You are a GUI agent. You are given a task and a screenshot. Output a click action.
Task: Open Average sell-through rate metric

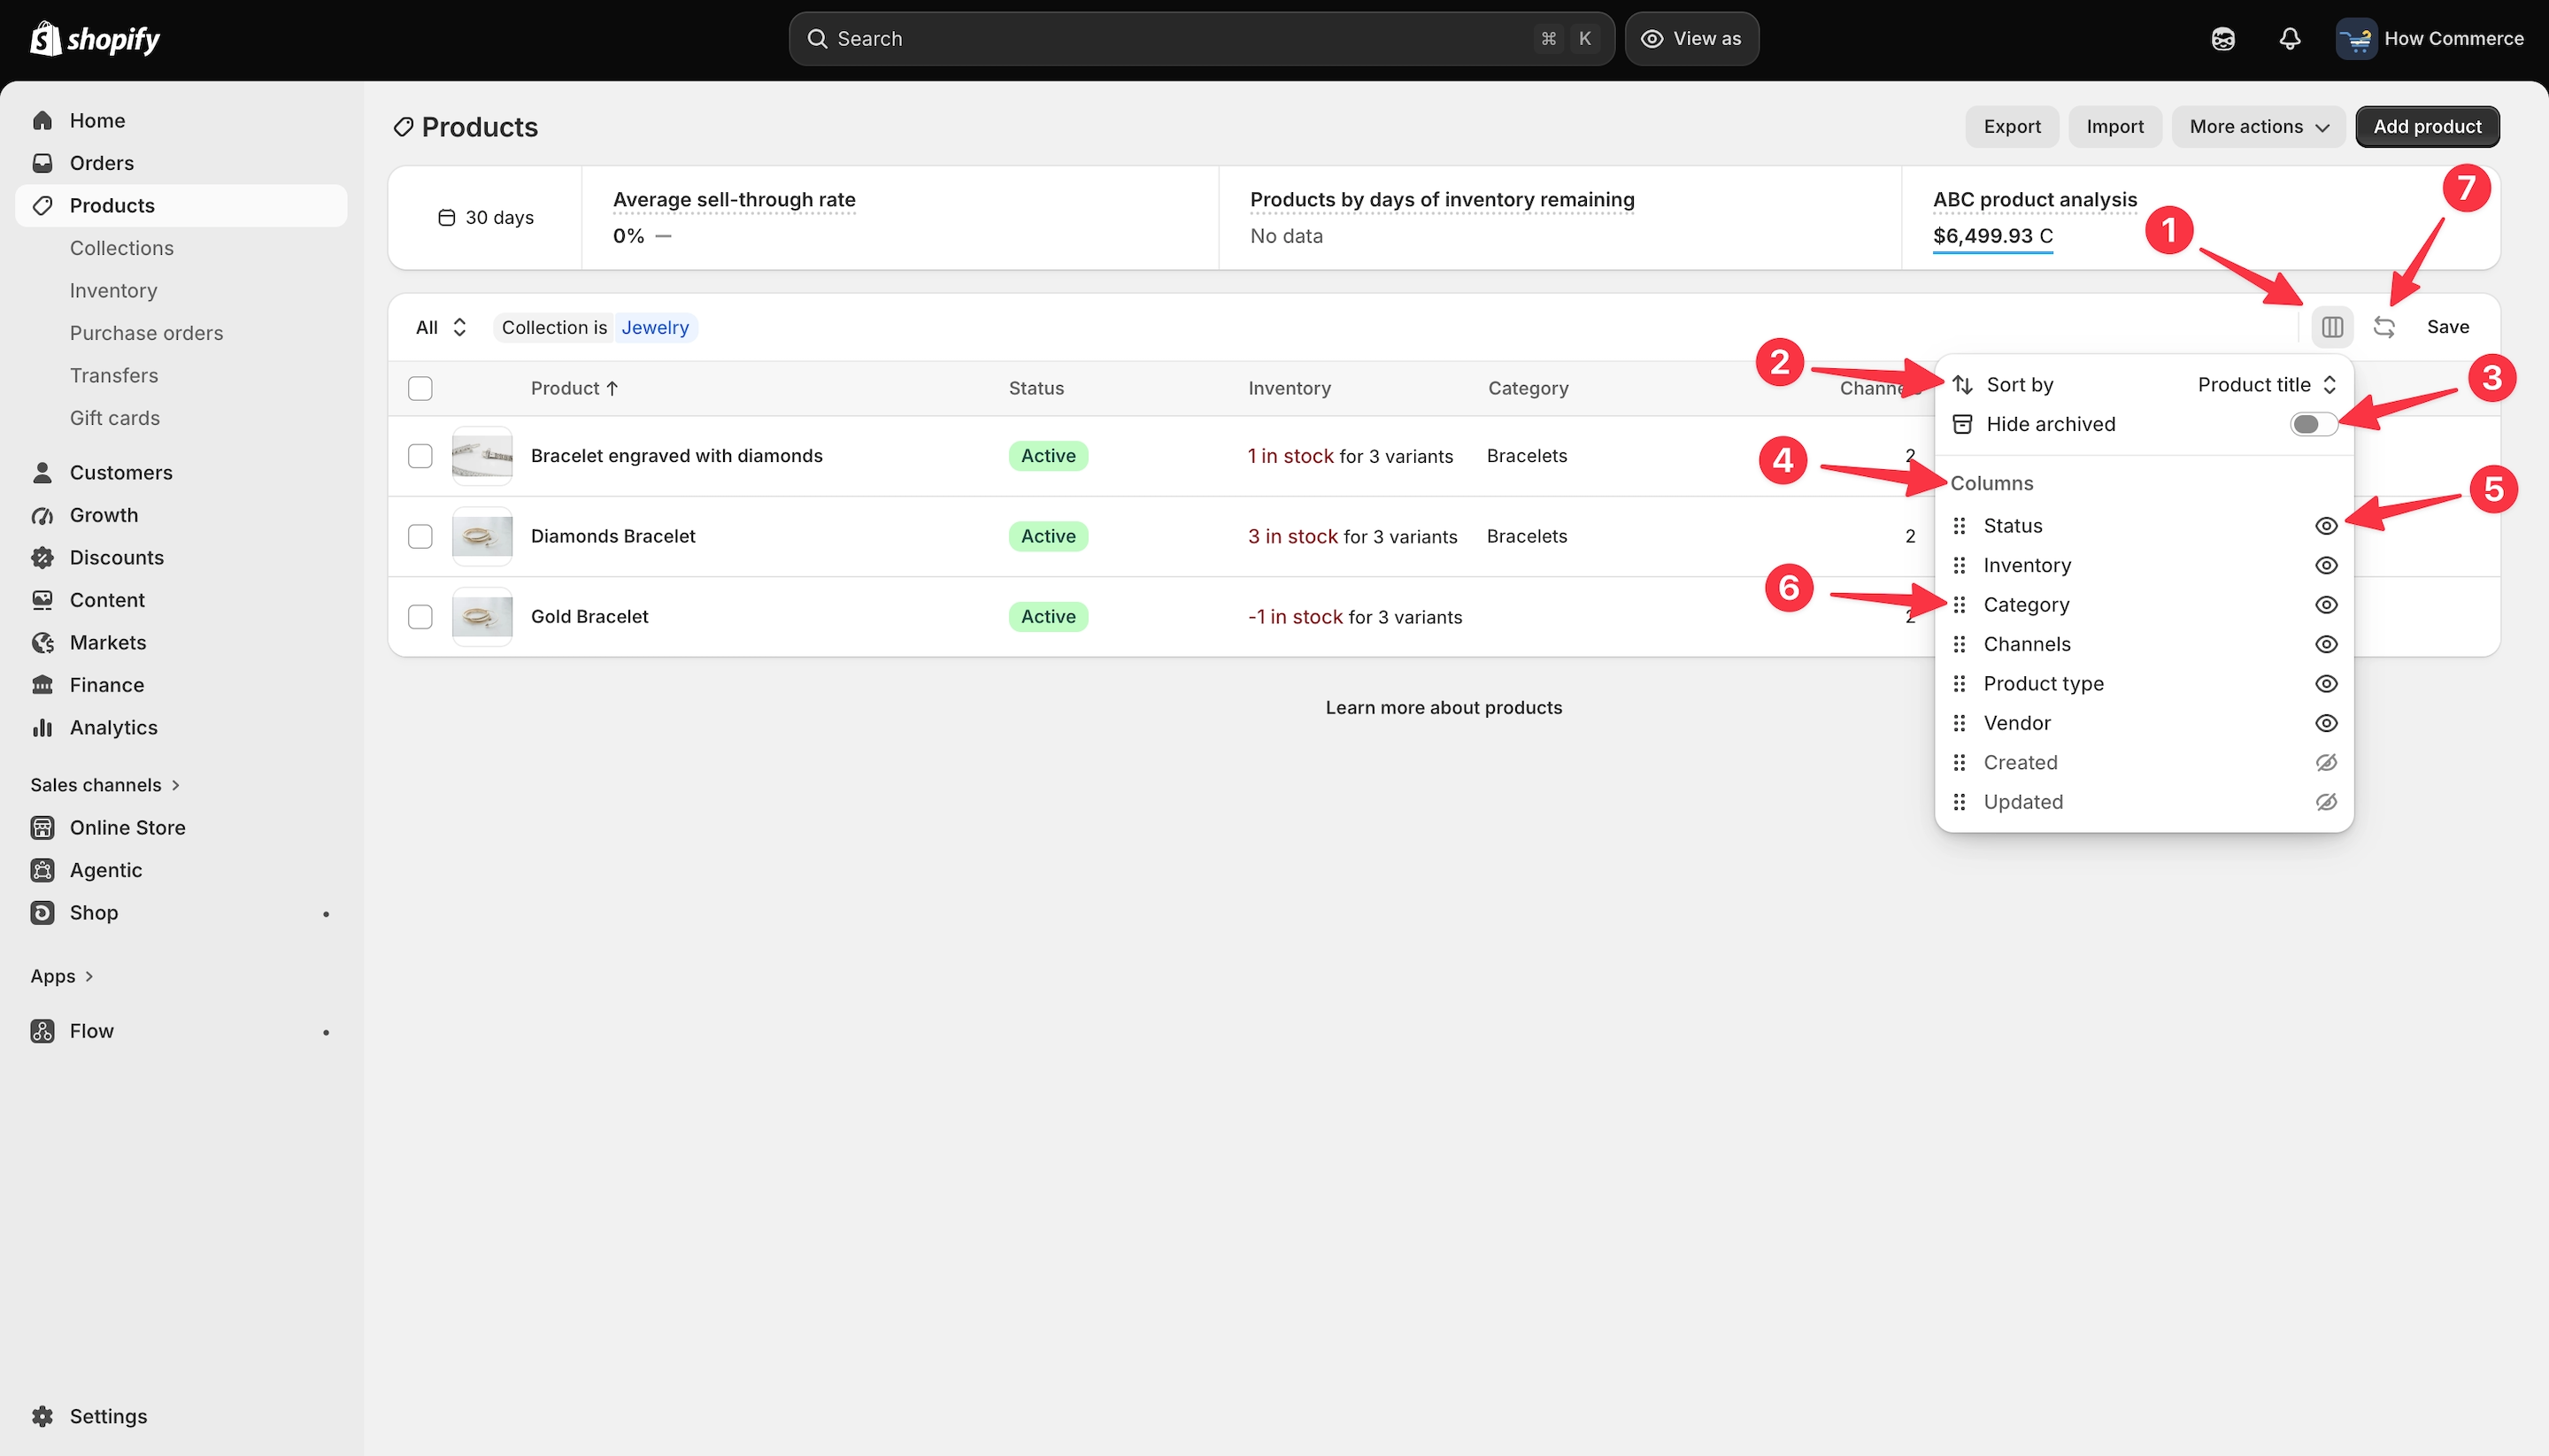click(734, 200)
